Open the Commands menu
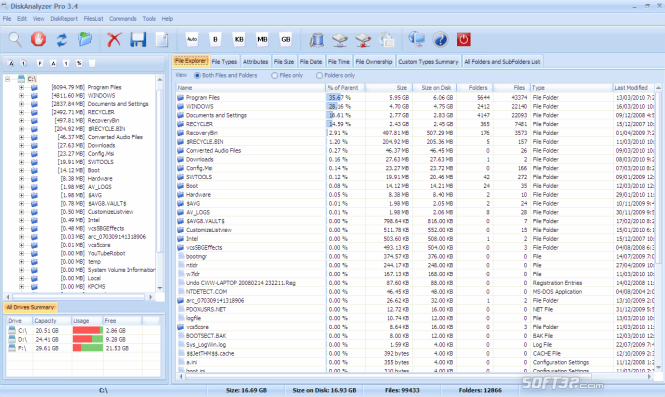 click(x=123, y=19)
